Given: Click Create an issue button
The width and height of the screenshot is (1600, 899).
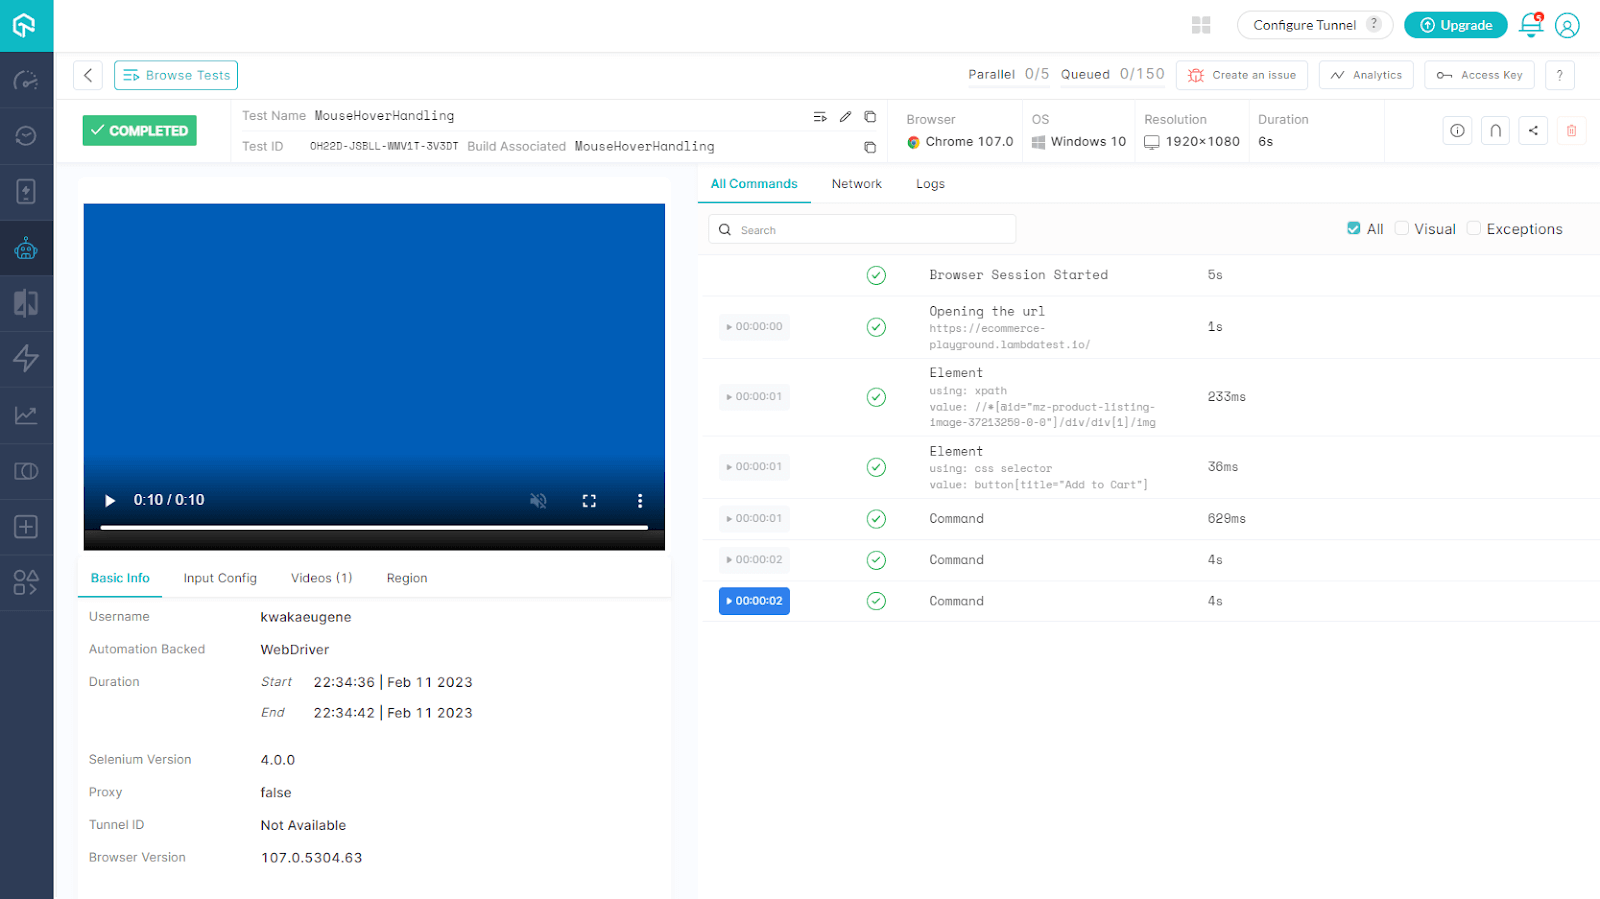Looking at the screenshot, I should [x=1242, y=75].
